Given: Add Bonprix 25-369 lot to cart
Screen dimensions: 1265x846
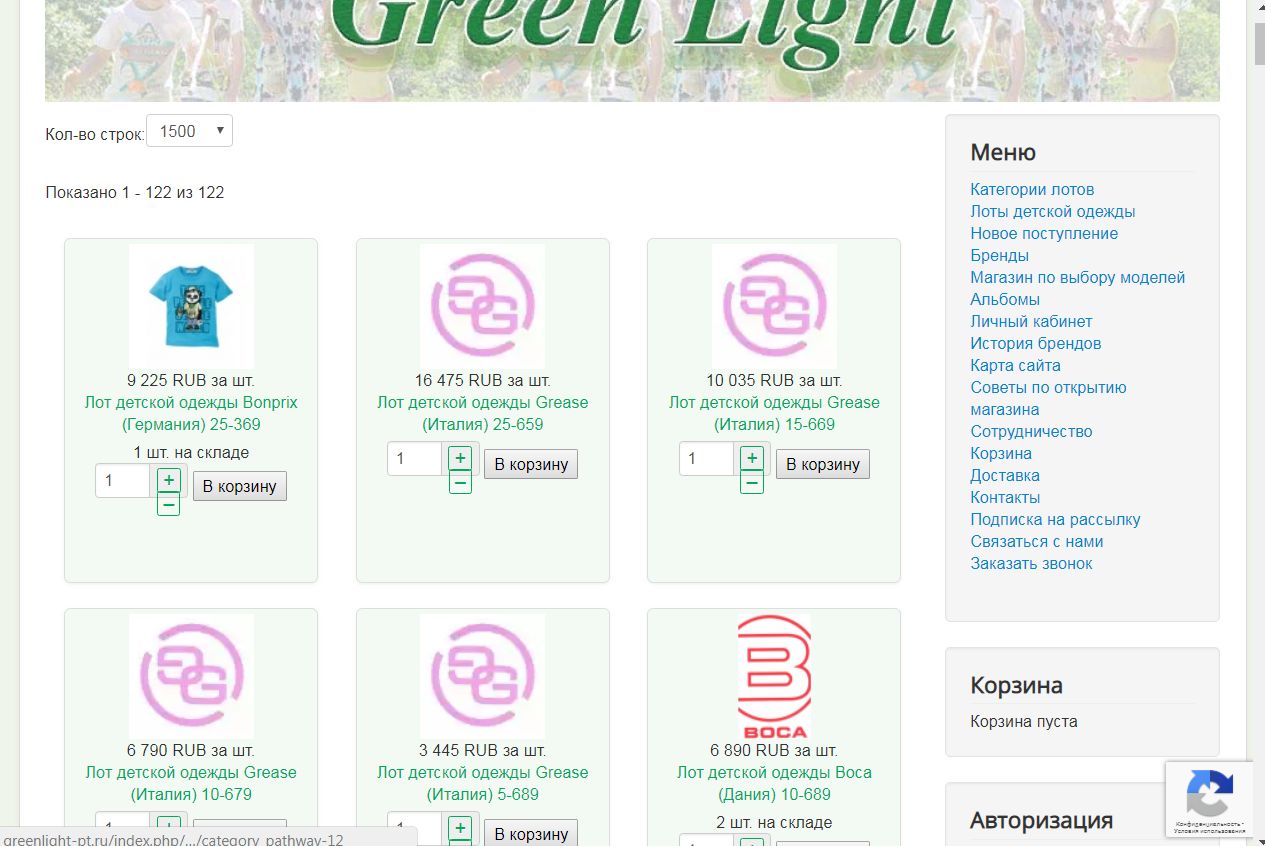Looking at the screenshot, I should point(240,486).
